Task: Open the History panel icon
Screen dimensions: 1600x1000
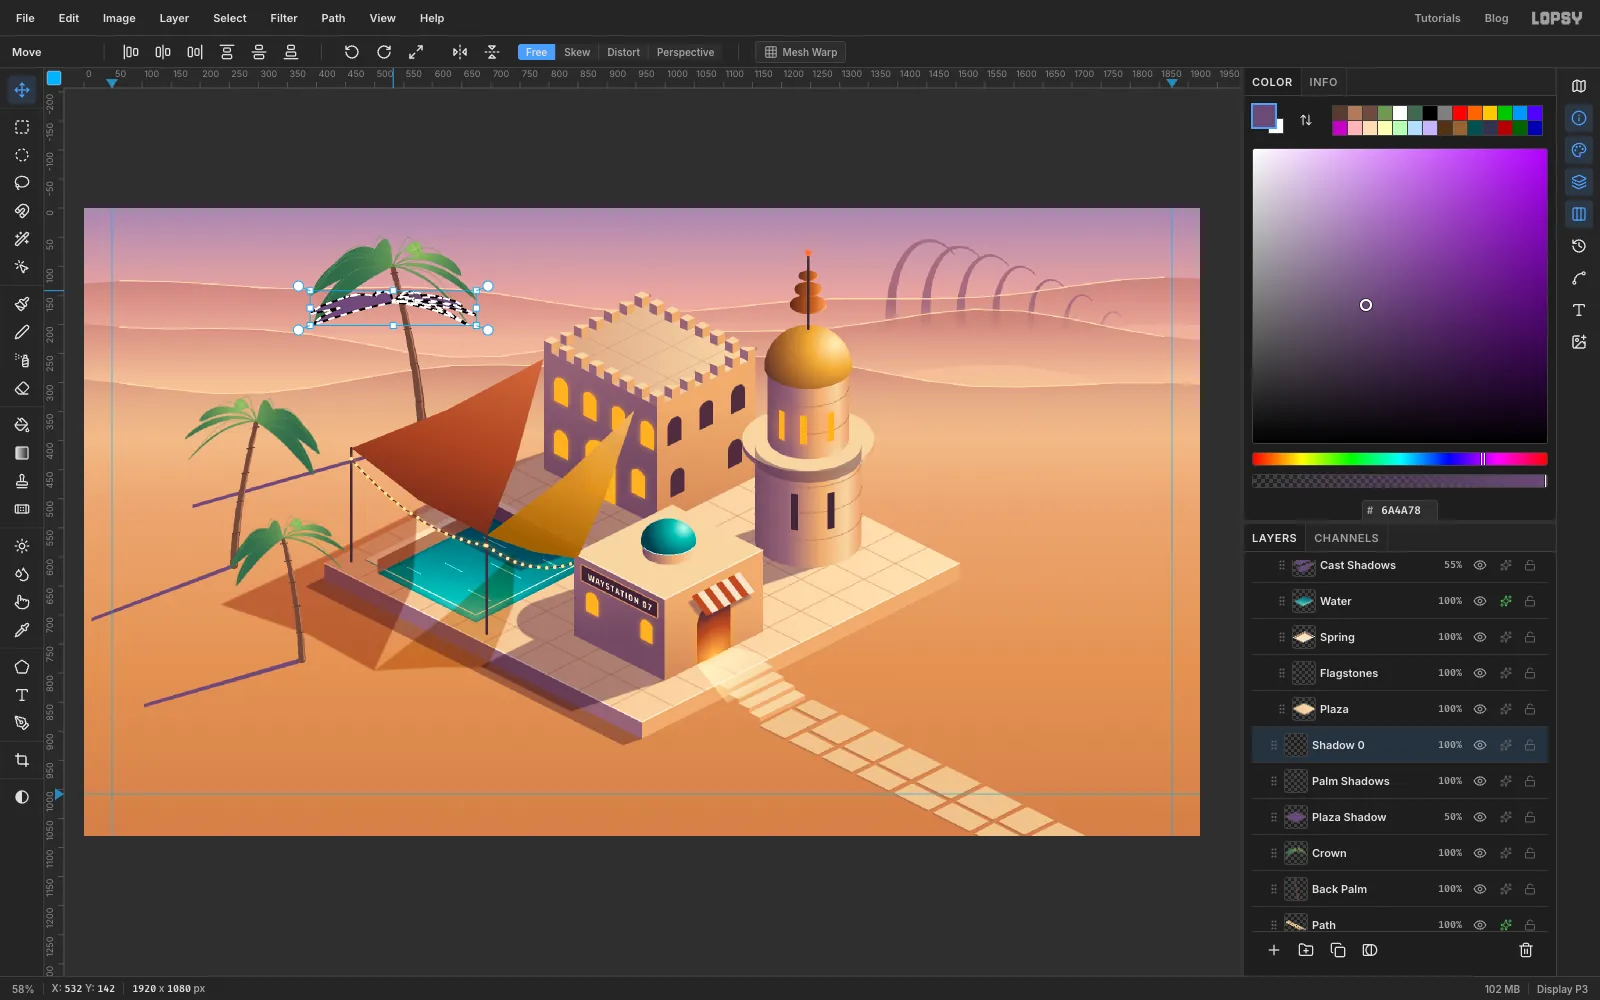Action: pos(1579,246)
